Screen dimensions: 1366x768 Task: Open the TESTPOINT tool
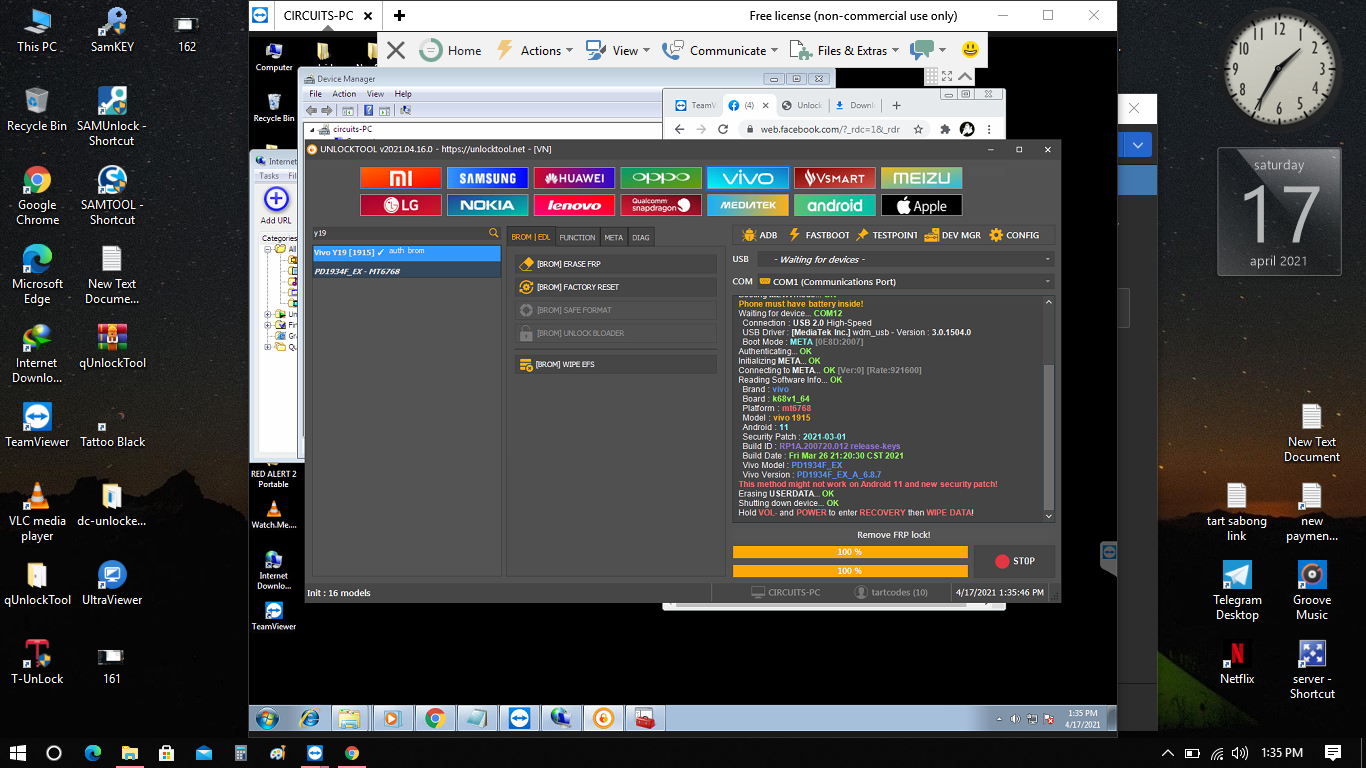pos(886,235)
